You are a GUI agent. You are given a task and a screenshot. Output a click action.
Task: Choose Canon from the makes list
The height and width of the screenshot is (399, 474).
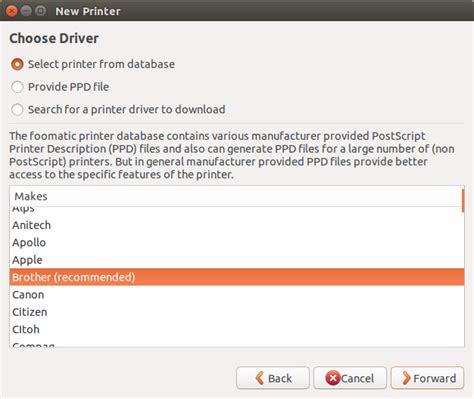pos(237,295)
